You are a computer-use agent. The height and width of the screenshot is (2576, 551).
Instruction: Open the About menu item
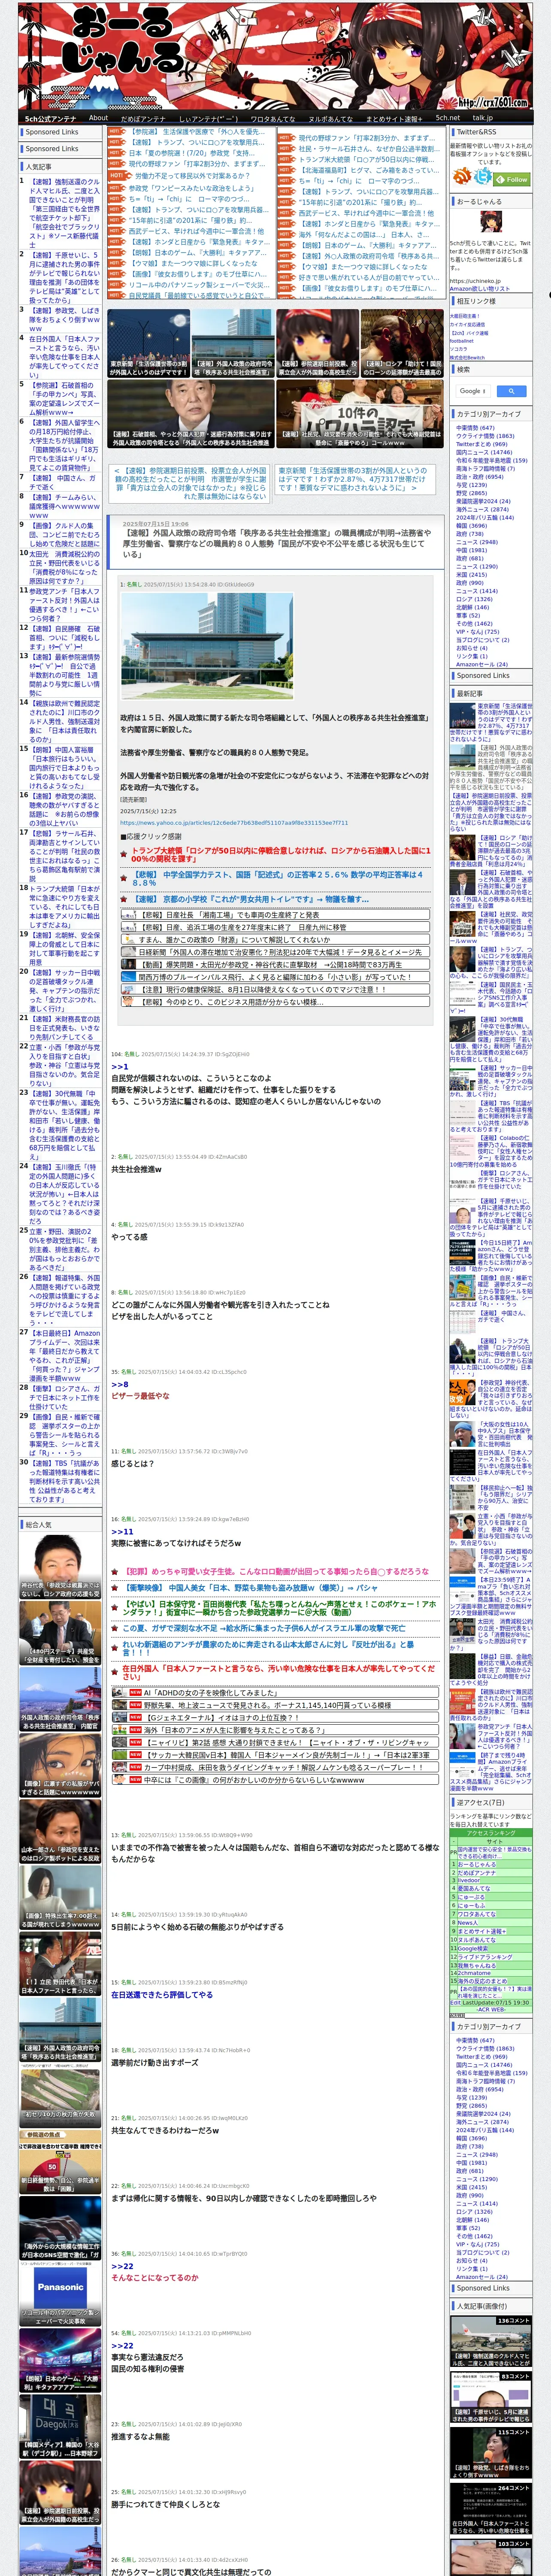[x=98, y=118]
